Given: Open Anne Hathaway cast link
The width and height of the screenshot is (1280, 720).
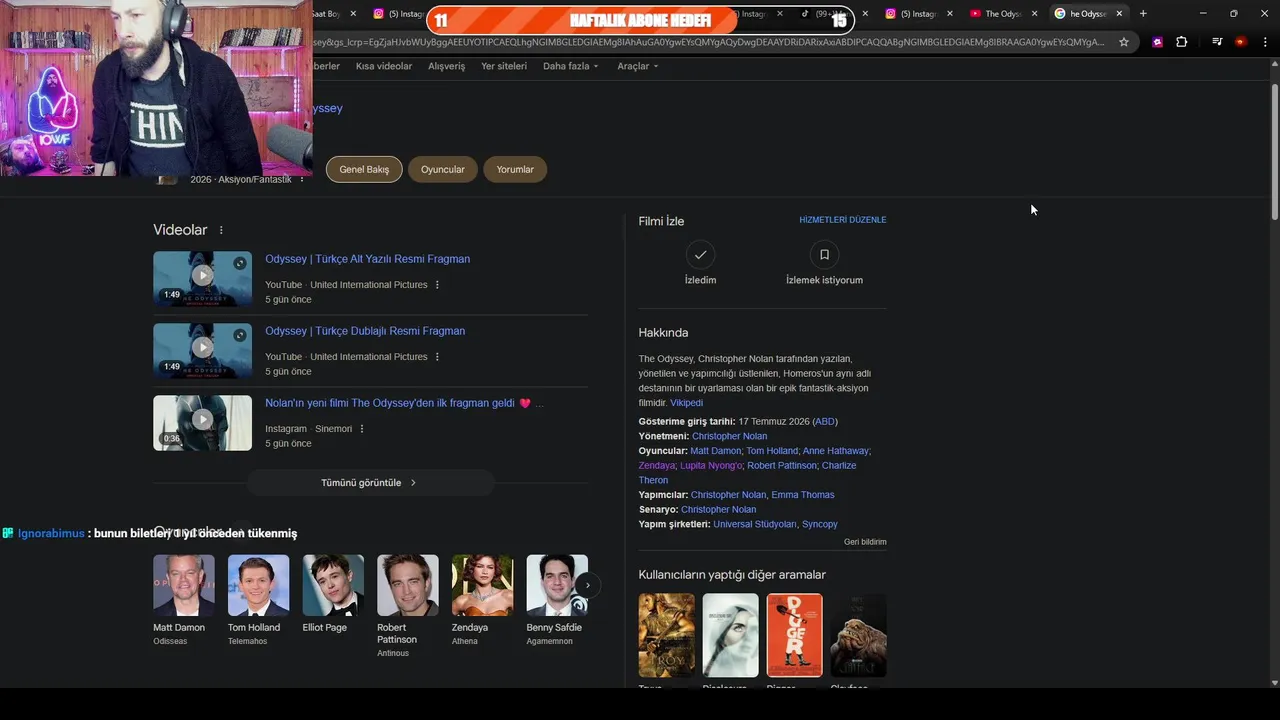Looking at the screenshot, I should pyautogui.click(x=835, y=451).
